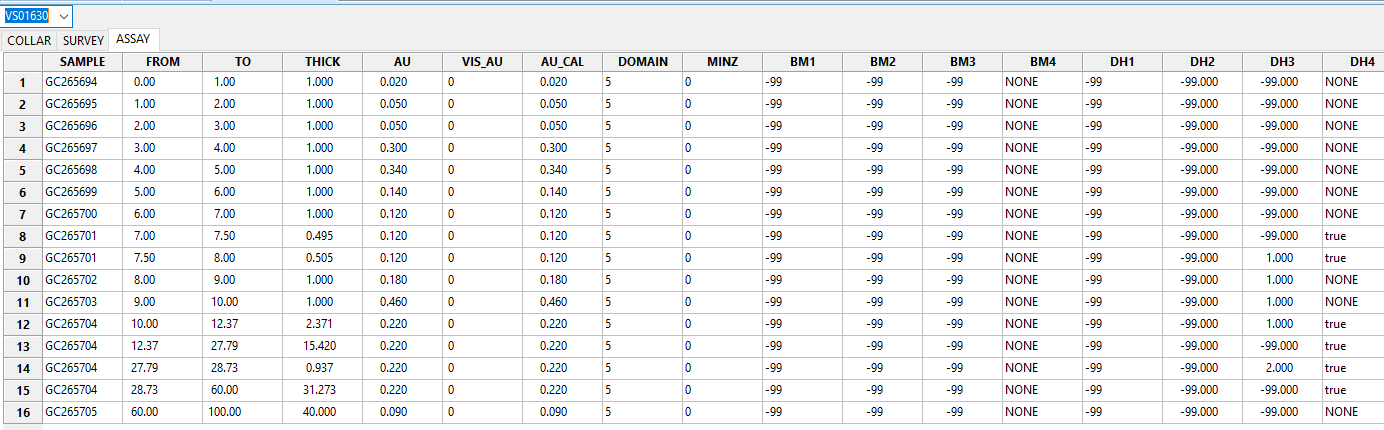Click the AU_CAL column header

pyautogui.click(x=562, y=62)
